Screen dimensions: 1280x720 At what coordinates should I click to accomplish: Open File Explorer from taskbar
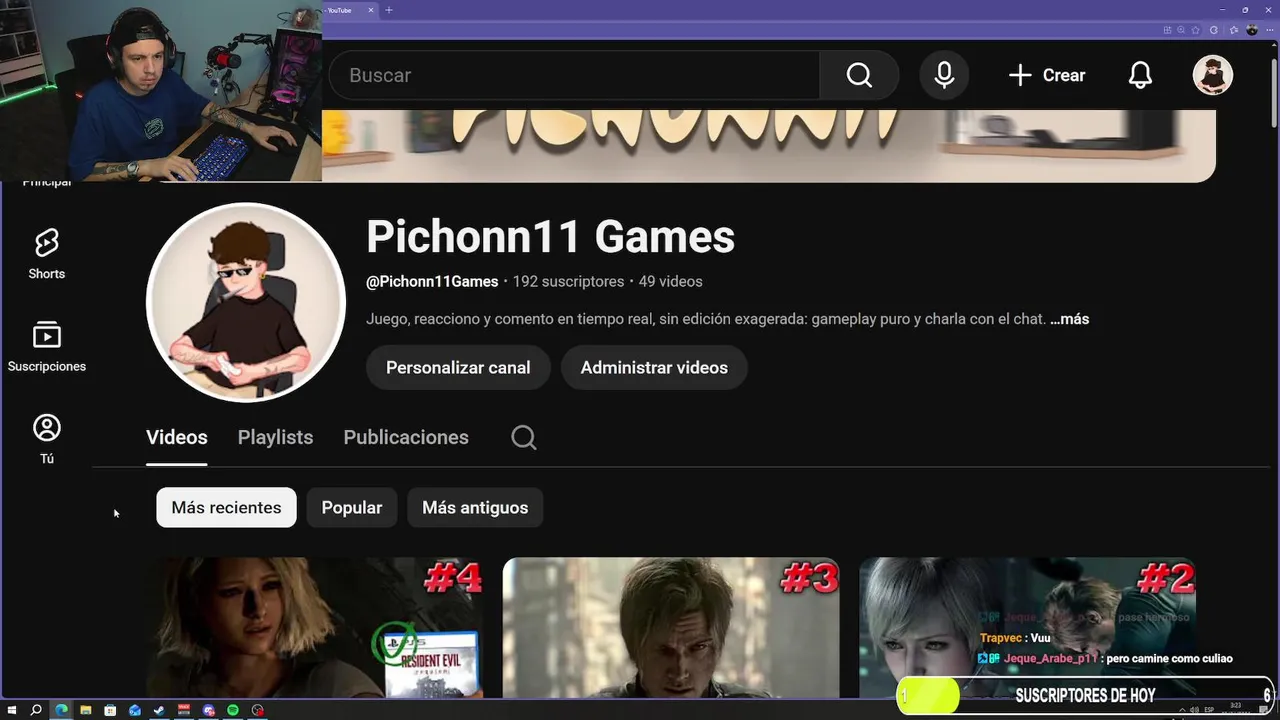86,710
